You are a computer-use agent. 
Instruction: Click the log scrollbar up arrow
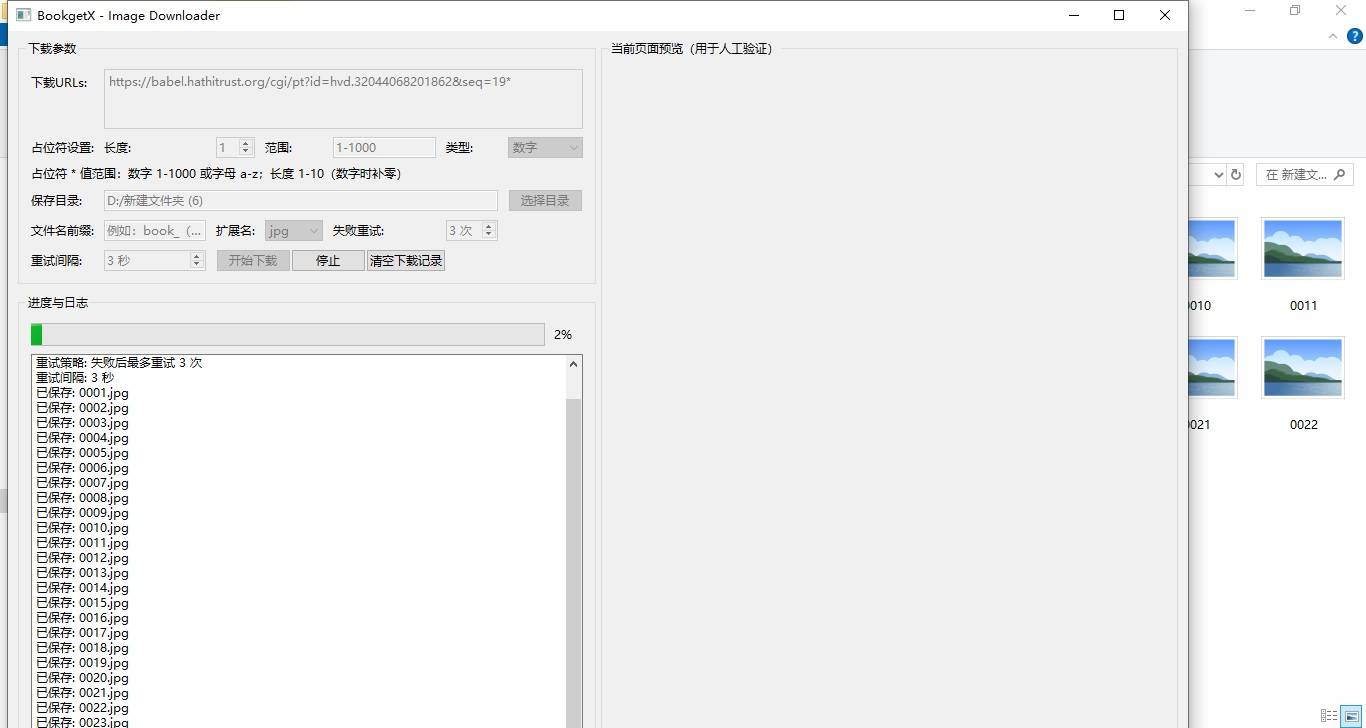[573, 364]
